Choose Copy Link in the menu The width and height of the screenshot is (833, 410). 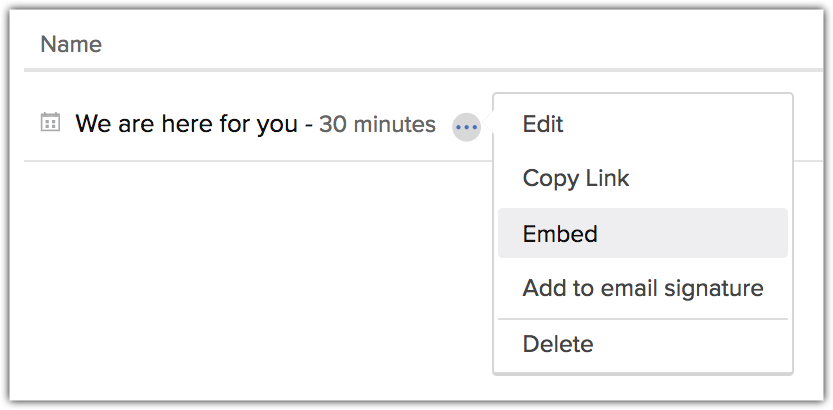576,179
